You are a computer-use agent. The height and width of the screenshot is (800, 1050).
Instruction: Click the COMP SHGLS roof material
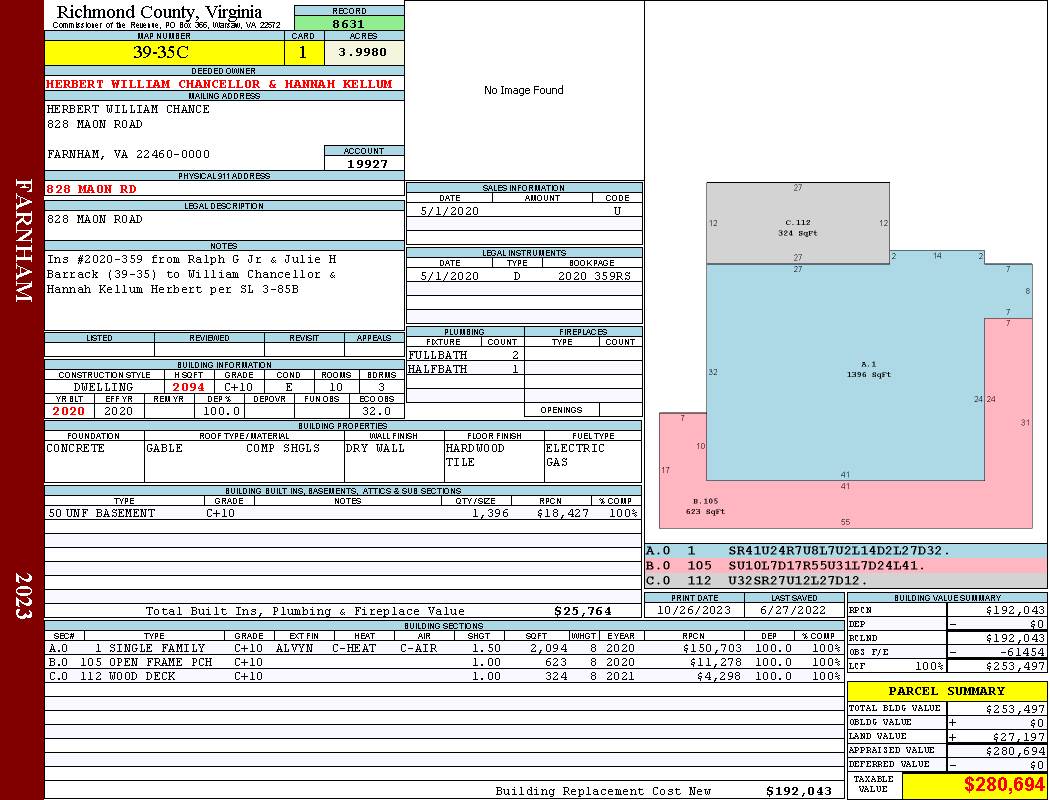pos(283,448)
